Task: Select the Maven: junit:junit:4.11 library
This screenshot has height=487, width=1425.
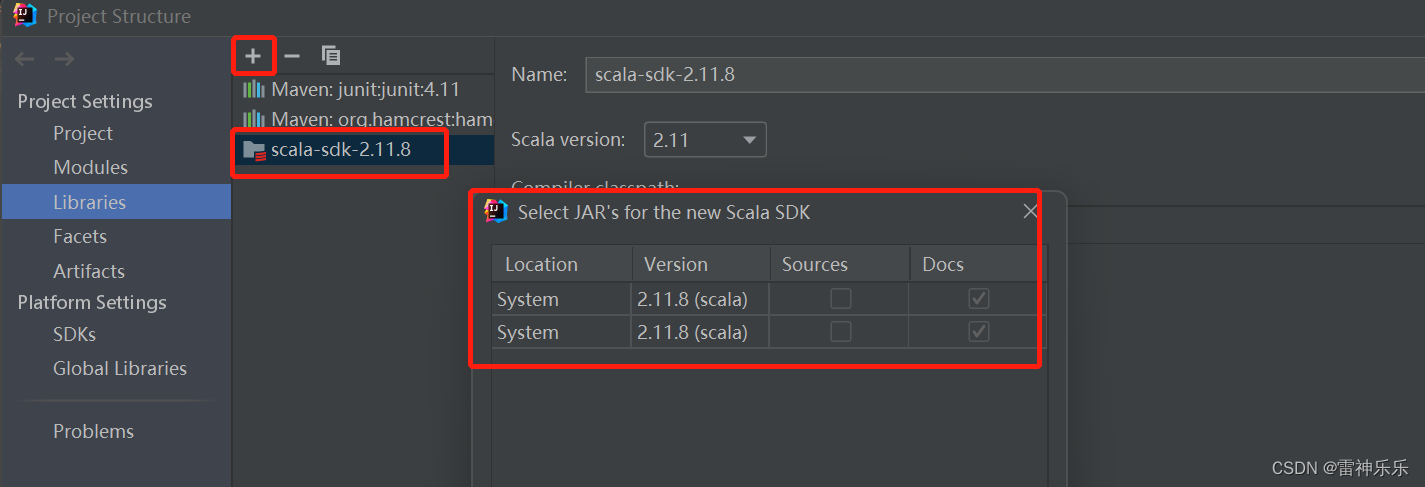Action: point(364,89)
